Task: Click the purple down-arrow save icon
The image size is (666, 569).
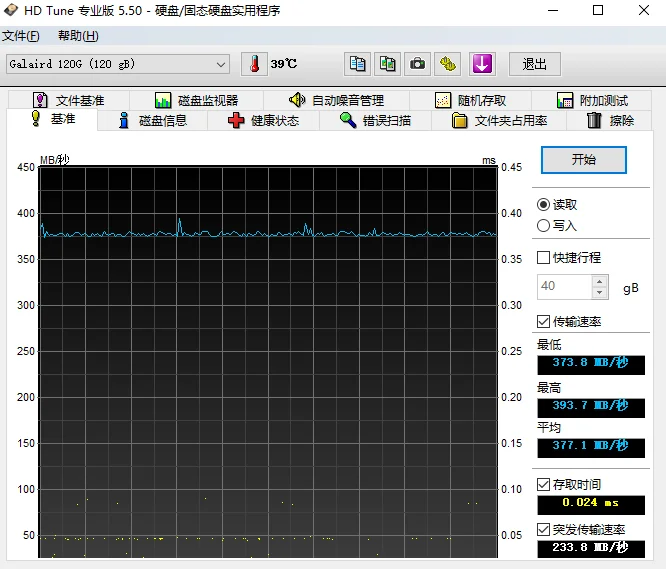Action: (x=482, y=64)
